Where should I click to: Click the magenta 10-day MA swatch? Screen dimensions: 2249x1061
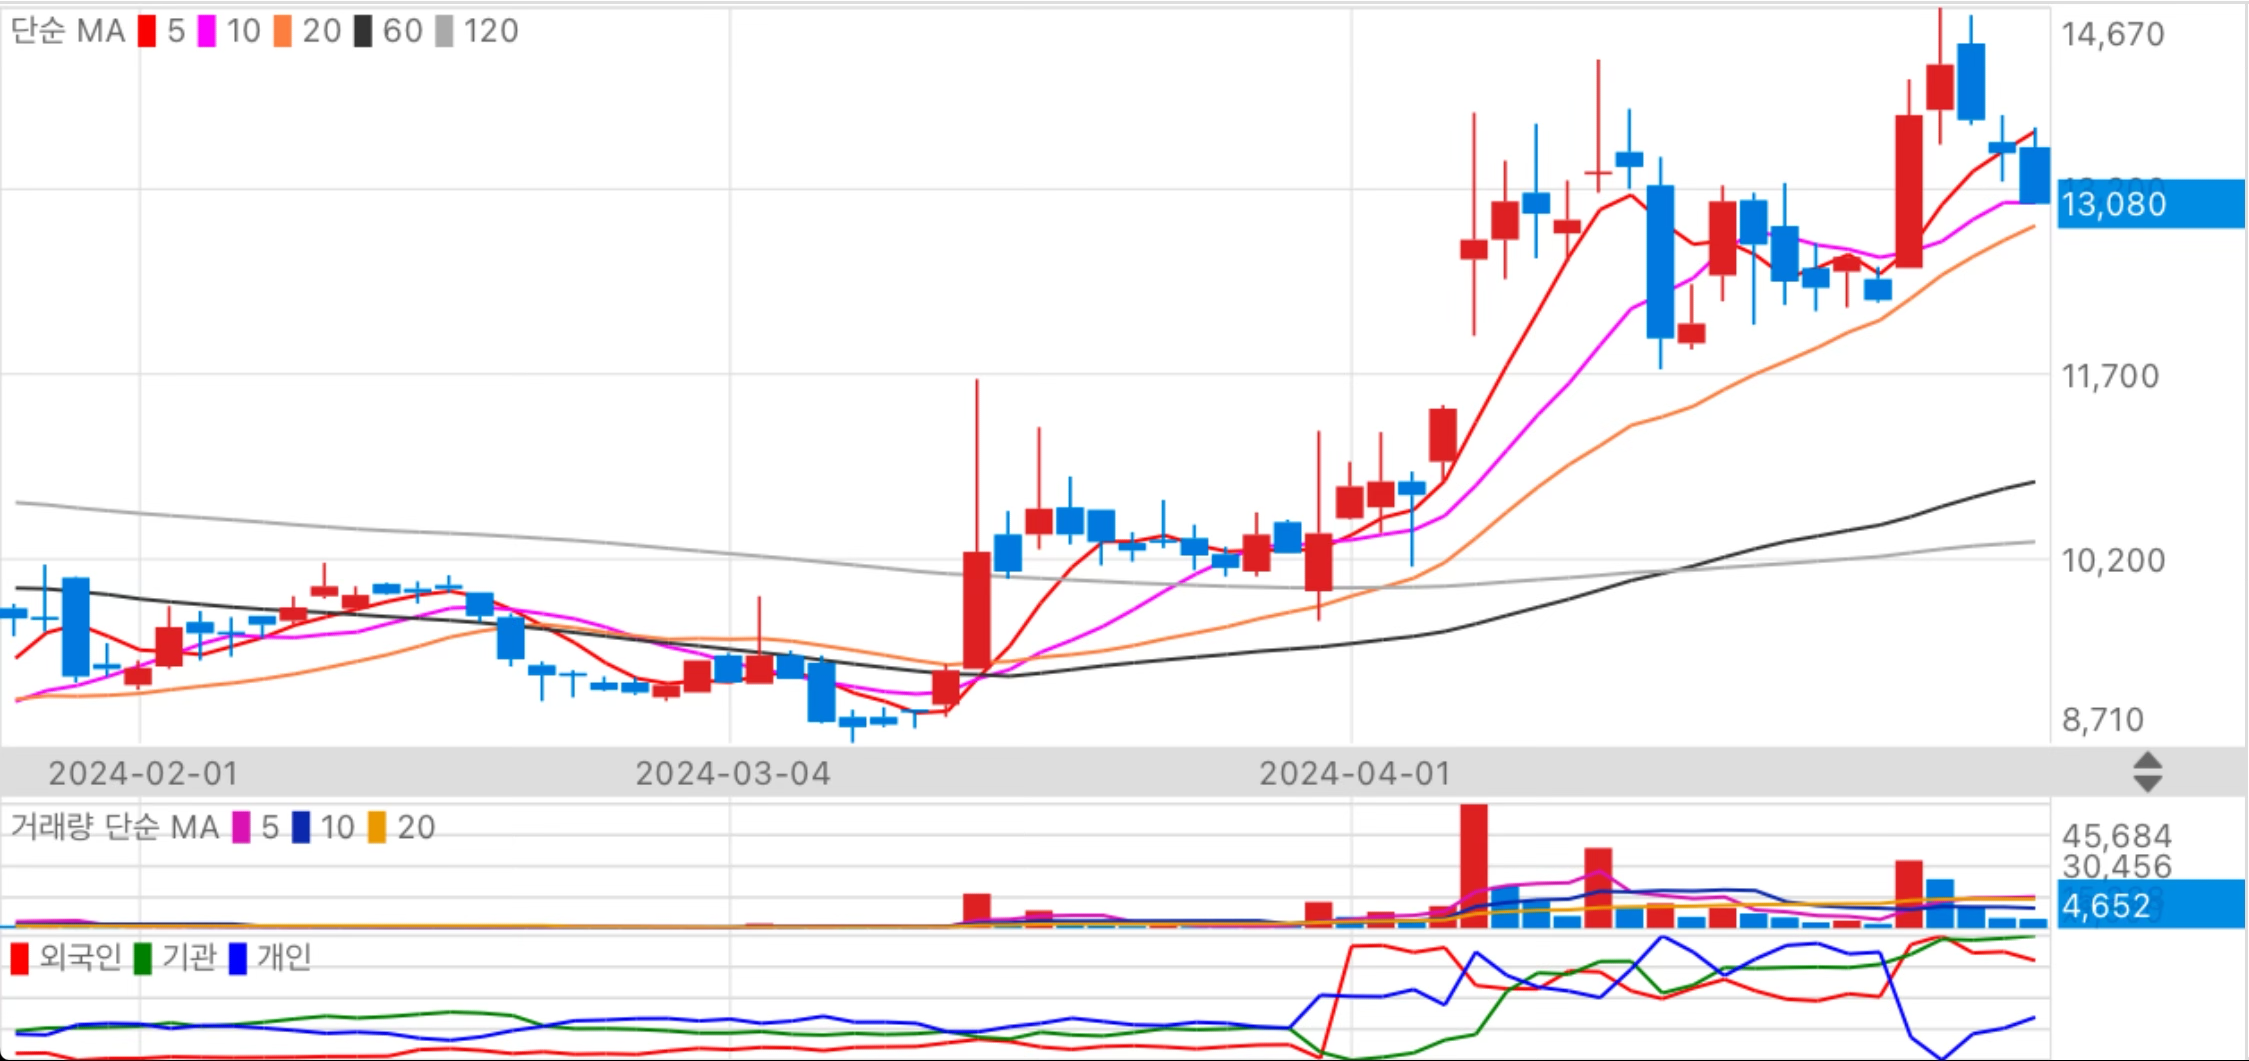[206, 31]
